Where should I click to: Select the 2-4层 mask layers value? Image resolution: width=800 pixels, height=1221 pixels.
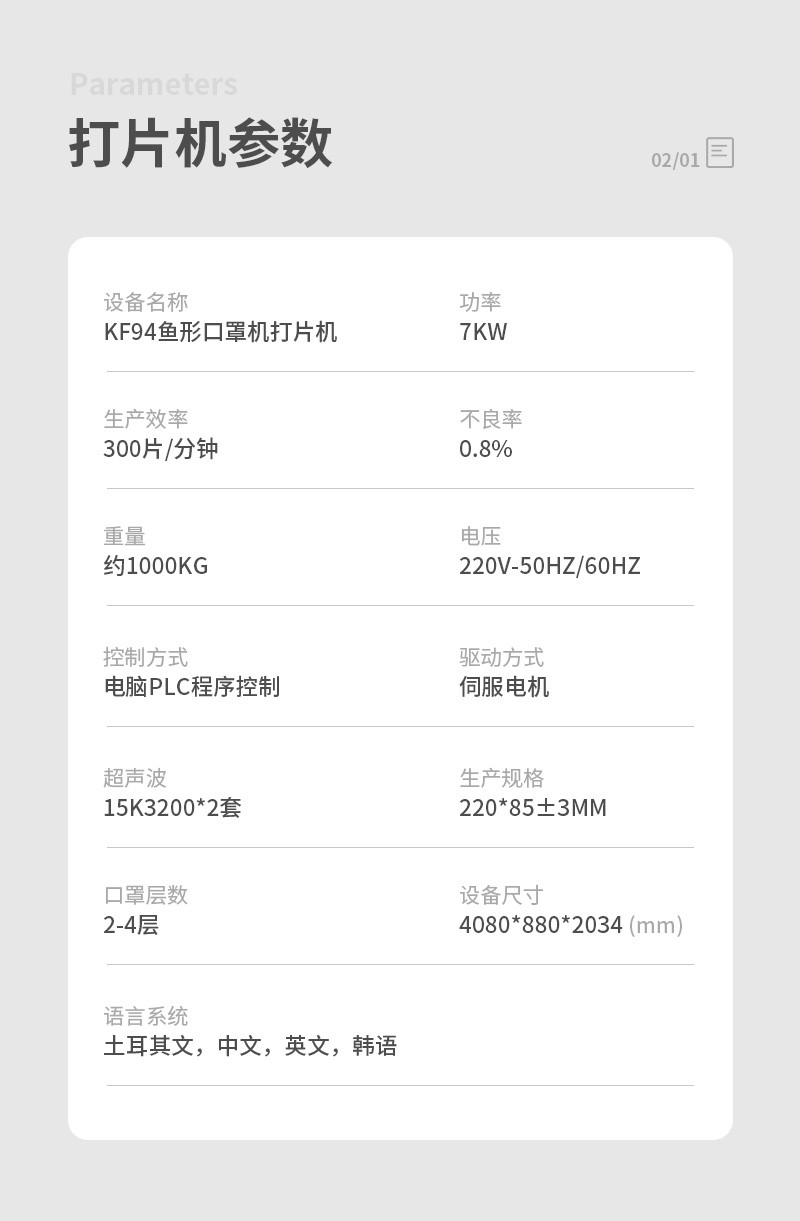(x=131, y=925)
